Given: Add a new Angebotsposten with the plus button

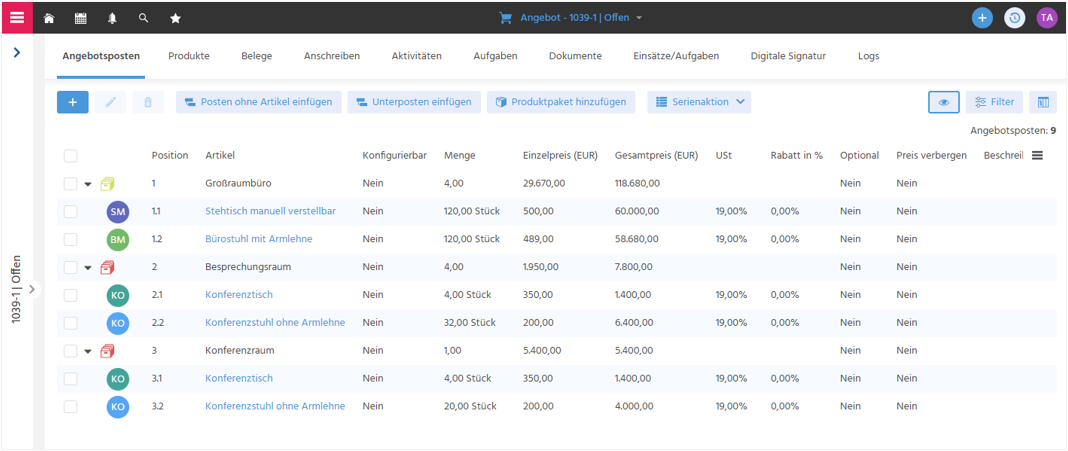Looking at the screenshot, I should (73, 102).
